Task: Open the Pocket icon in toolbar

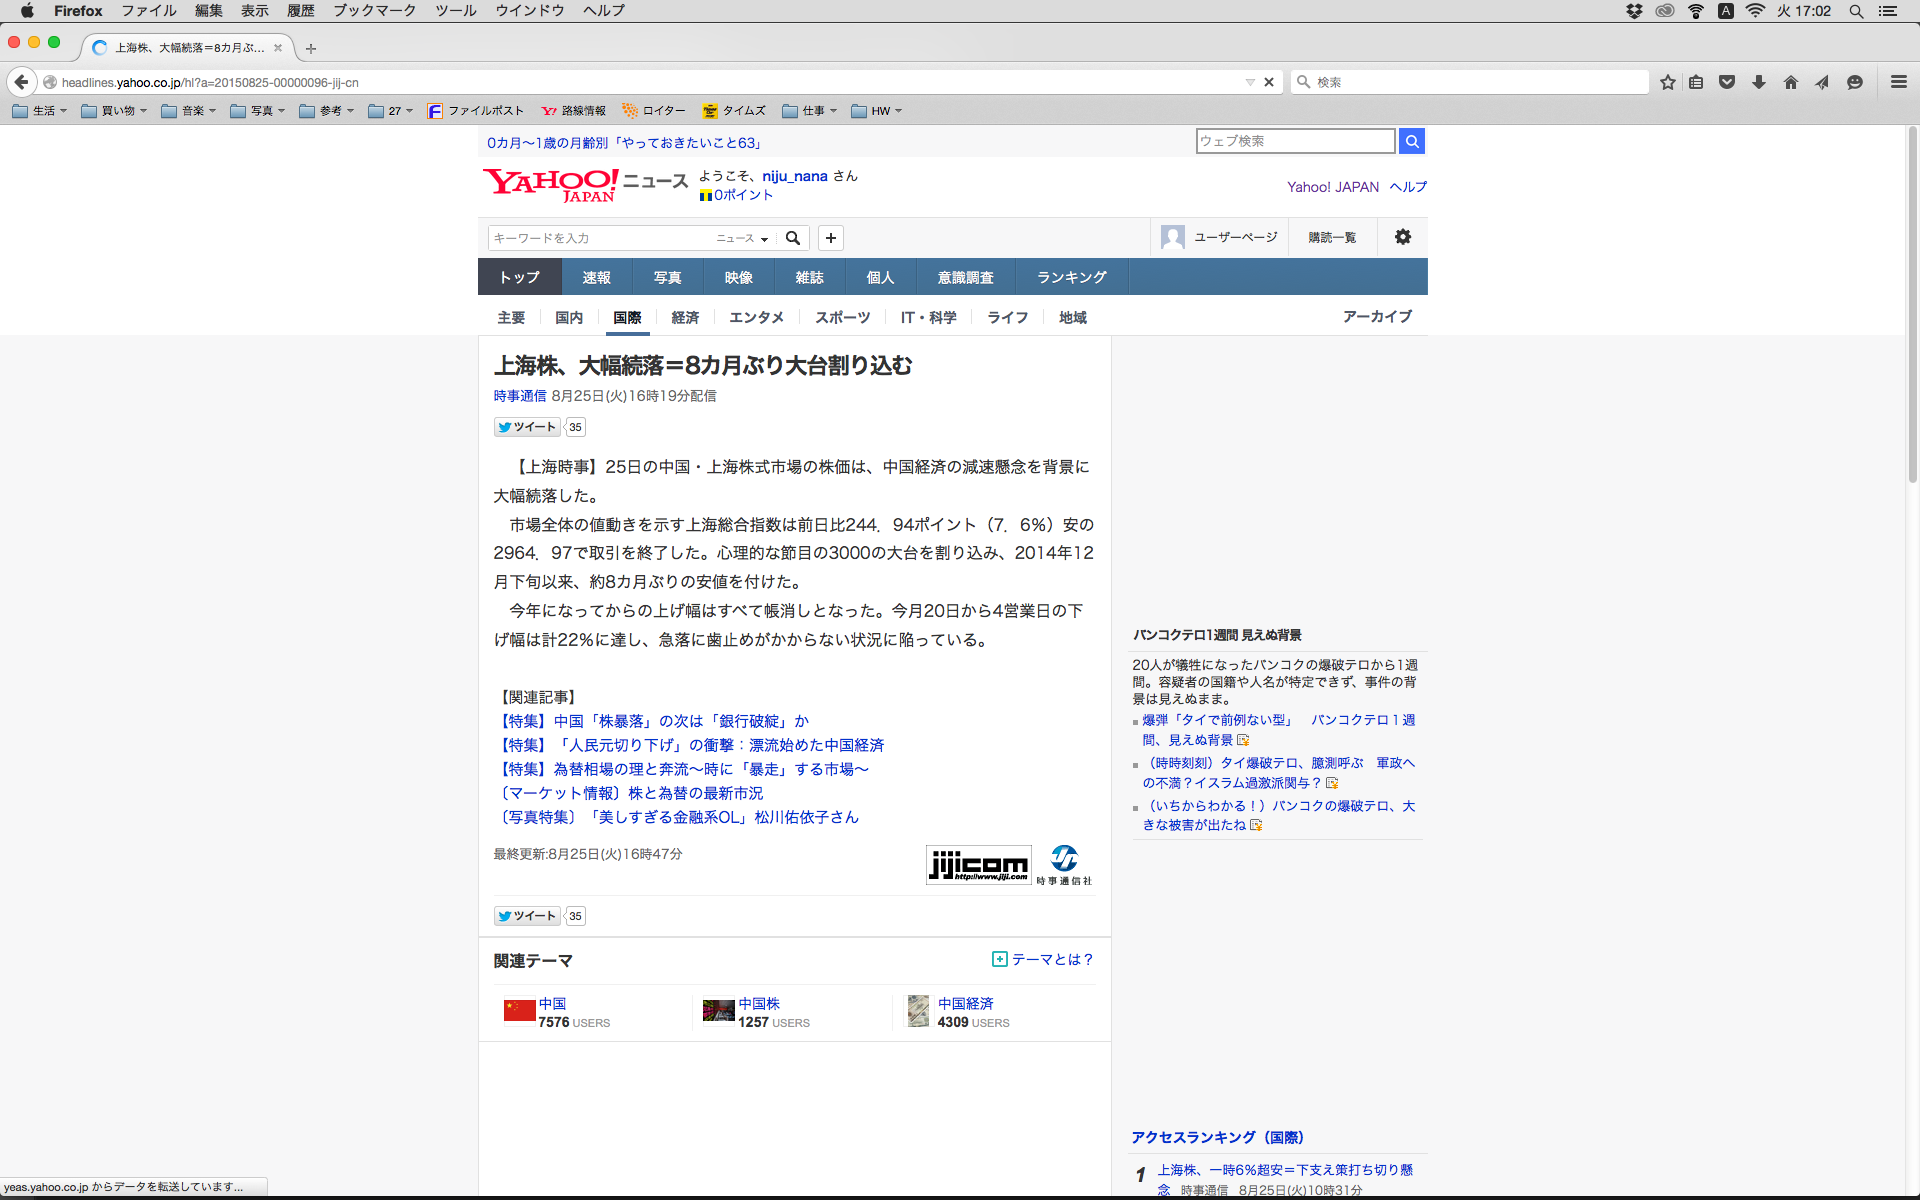Action: [x=1727, y=82]
